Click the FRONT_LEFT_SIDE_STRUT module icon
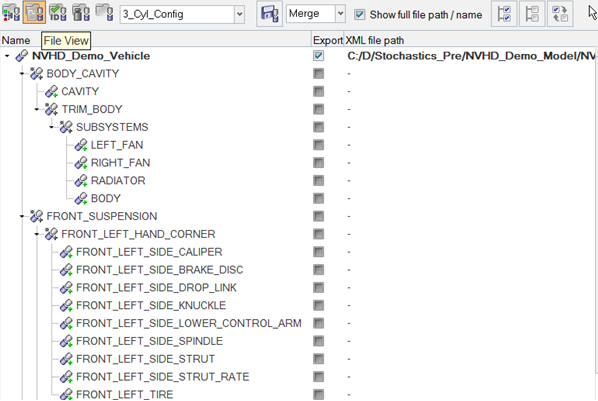The image size is (598, 401). coord(66,359)
